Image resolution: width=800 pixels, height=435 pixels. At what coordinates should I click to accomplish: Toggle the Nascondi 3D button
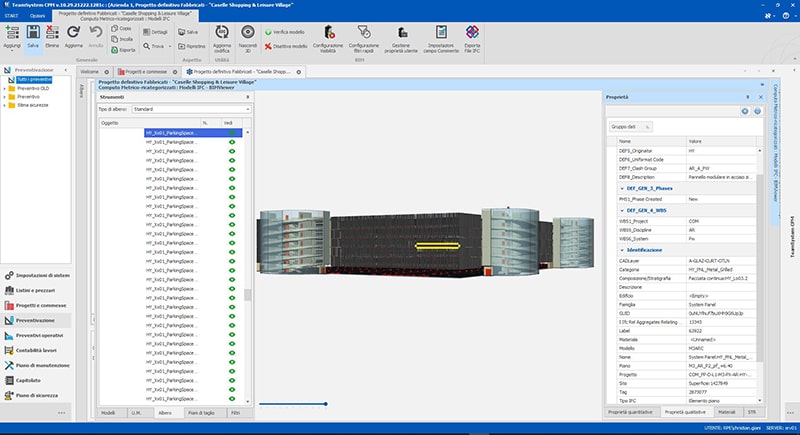click(248, 38)
